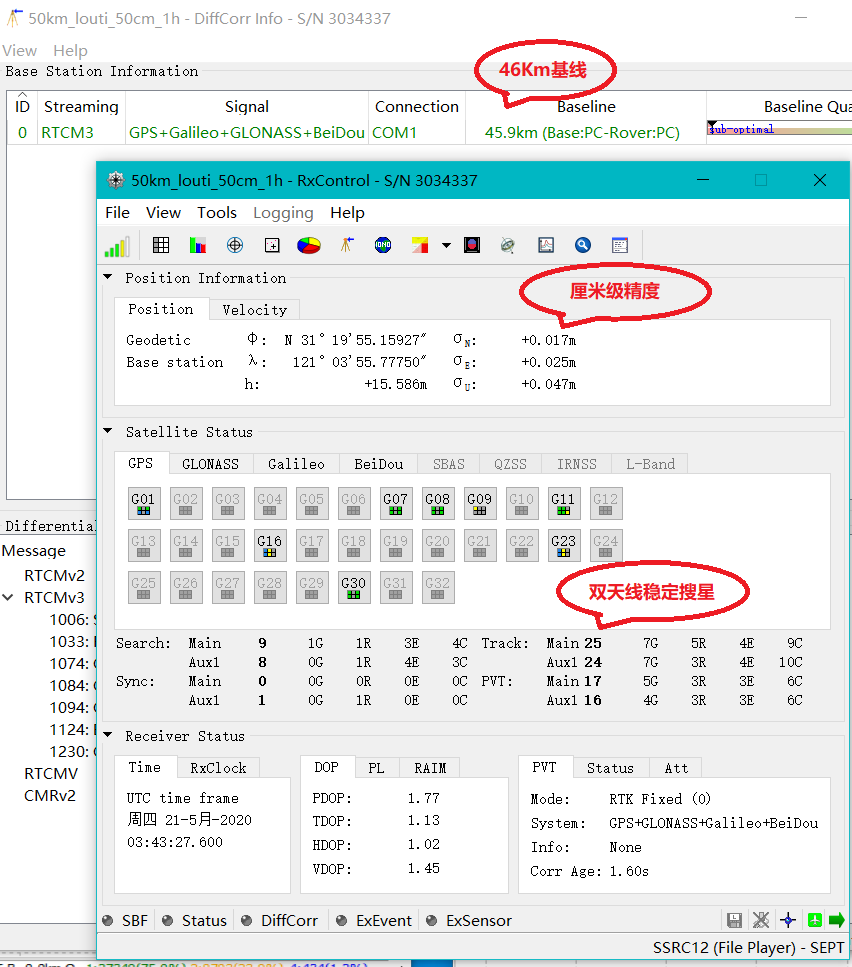Select the RTCMV message tree item
The image size is (852, 967).
(x=51, y=773)
